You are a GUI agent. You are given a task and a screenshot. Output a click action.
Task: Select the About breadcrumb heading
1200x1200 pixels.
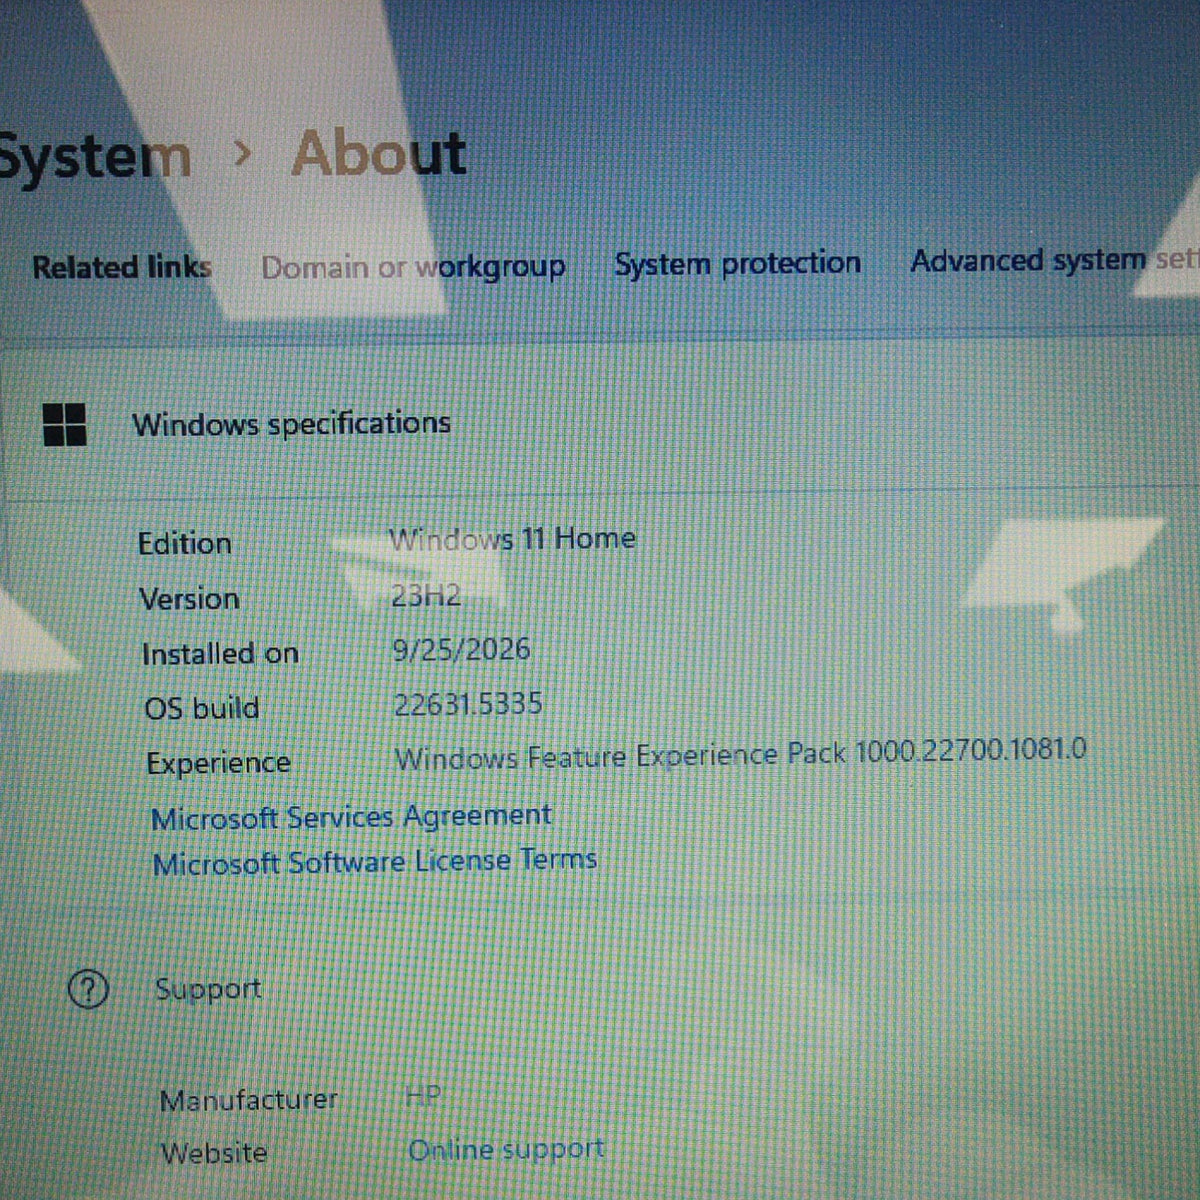[x=379, y=154]
